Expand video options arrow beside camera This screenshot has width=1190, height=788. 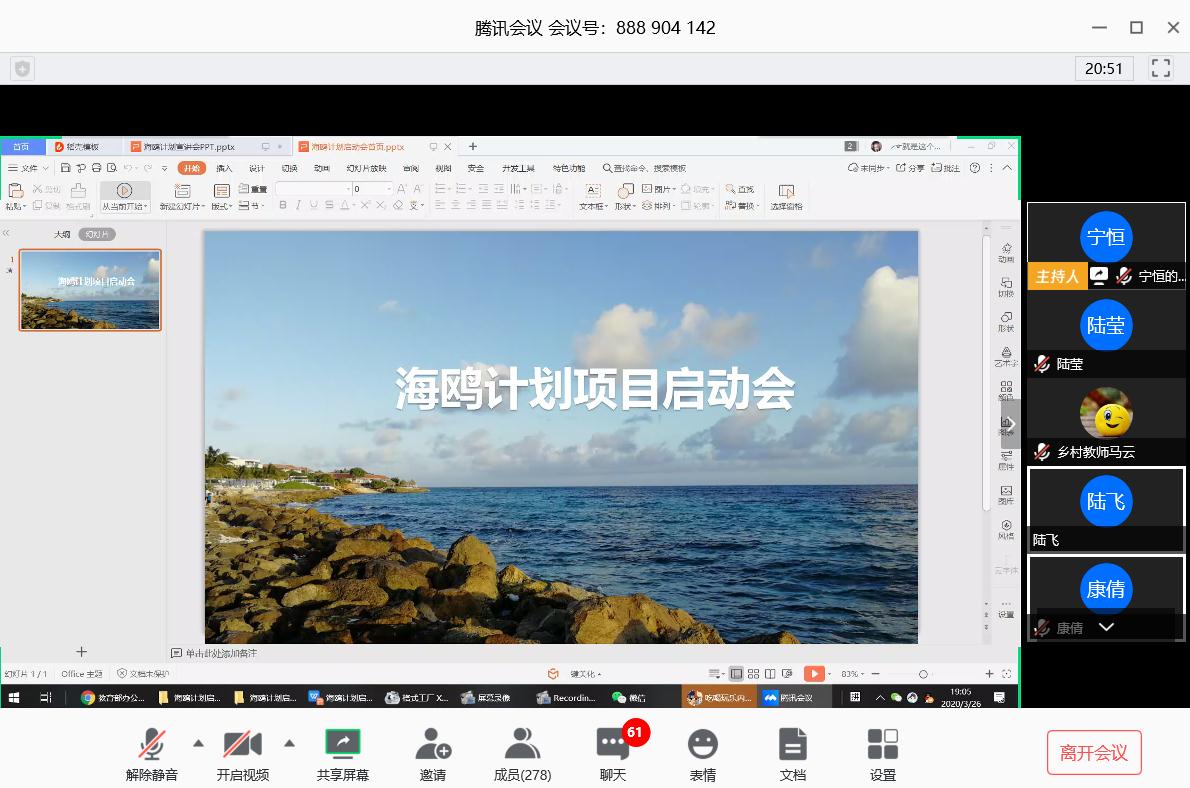pyautogui.click(x=290, y=743)
